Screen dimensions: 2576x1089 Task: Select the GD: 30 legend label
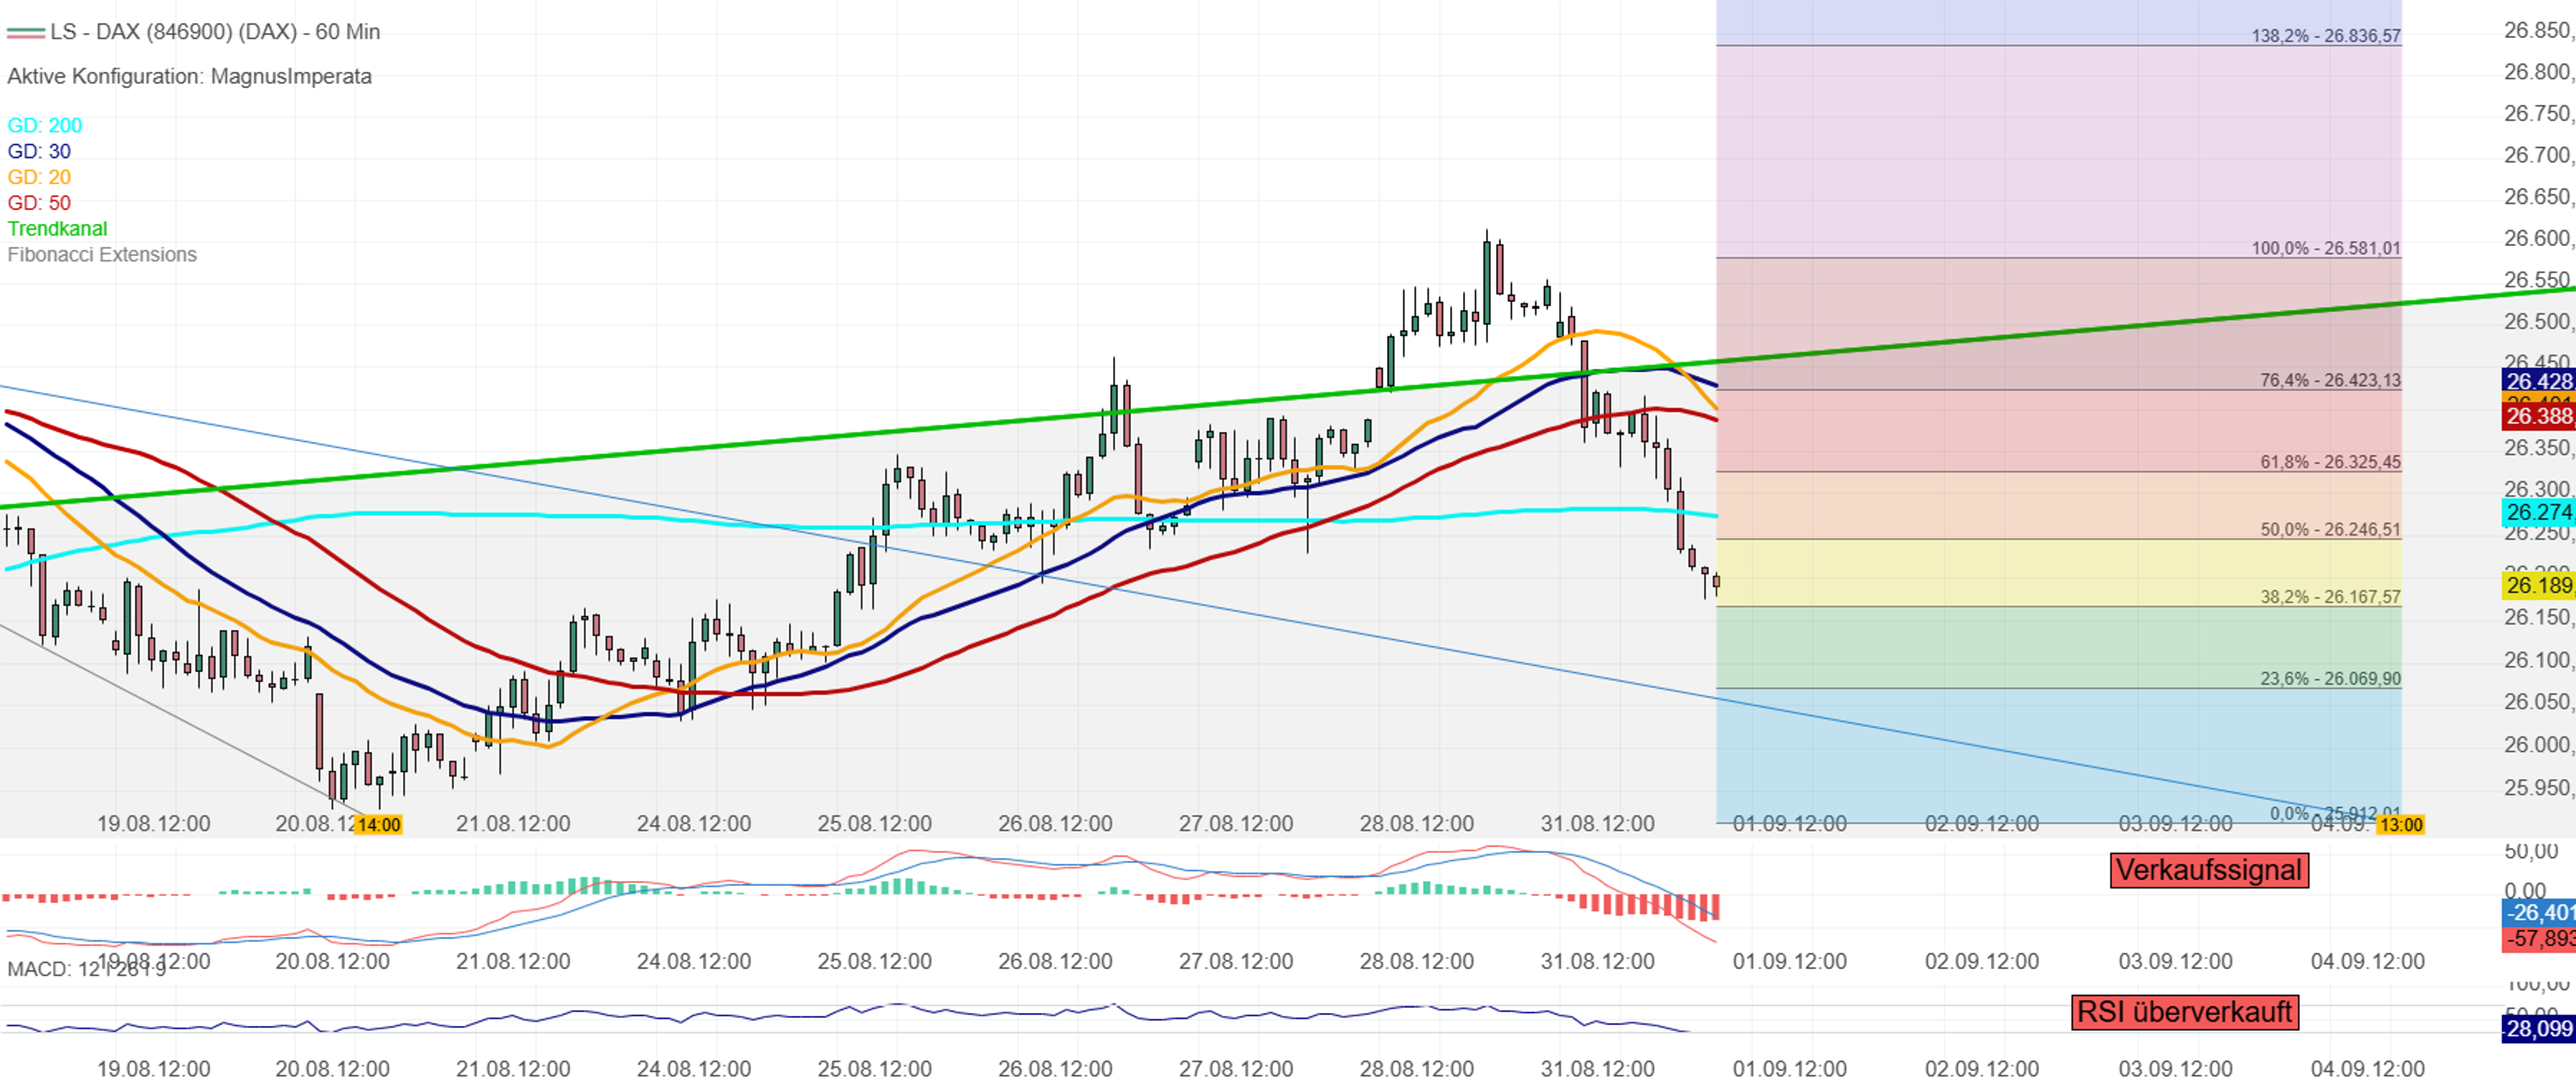point(39,151)
